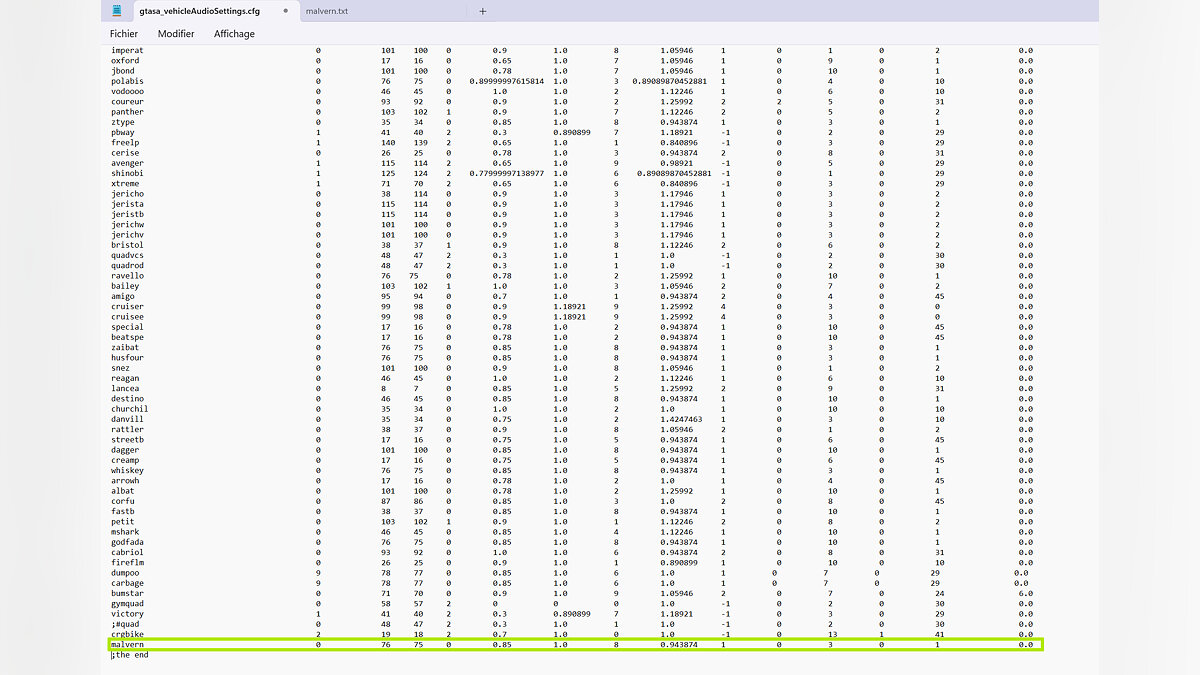Screen dimensions: 1200x675
Task: Click the 'crgbike' vehicle name
Action: click(x=127, y=634)
